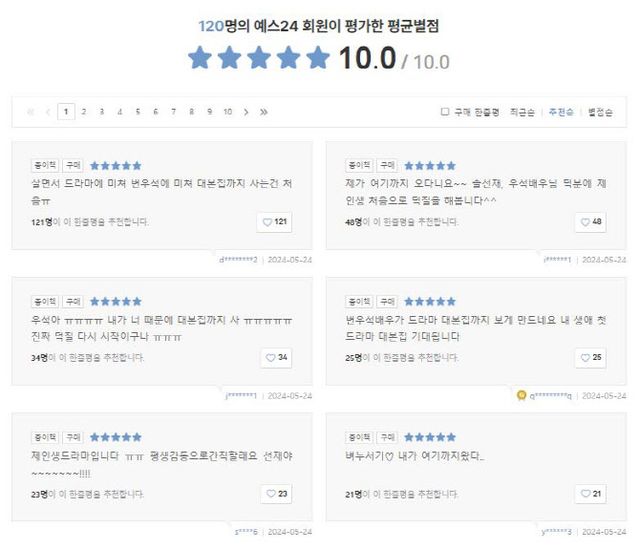The width and height of the screenshot is (640, 546).
Task: Open page 2 of reviews
Action: coord(84,112)
